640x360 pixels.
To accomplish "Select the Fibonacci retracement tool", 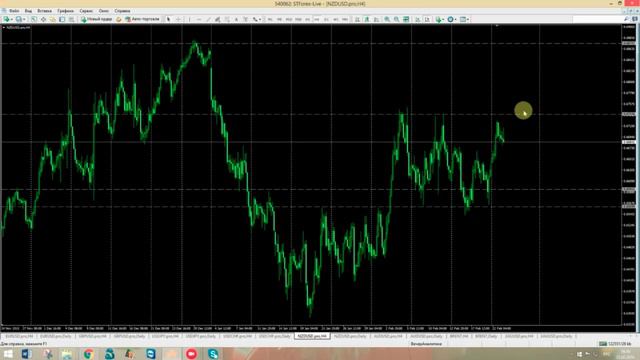I will coord(227,19).
